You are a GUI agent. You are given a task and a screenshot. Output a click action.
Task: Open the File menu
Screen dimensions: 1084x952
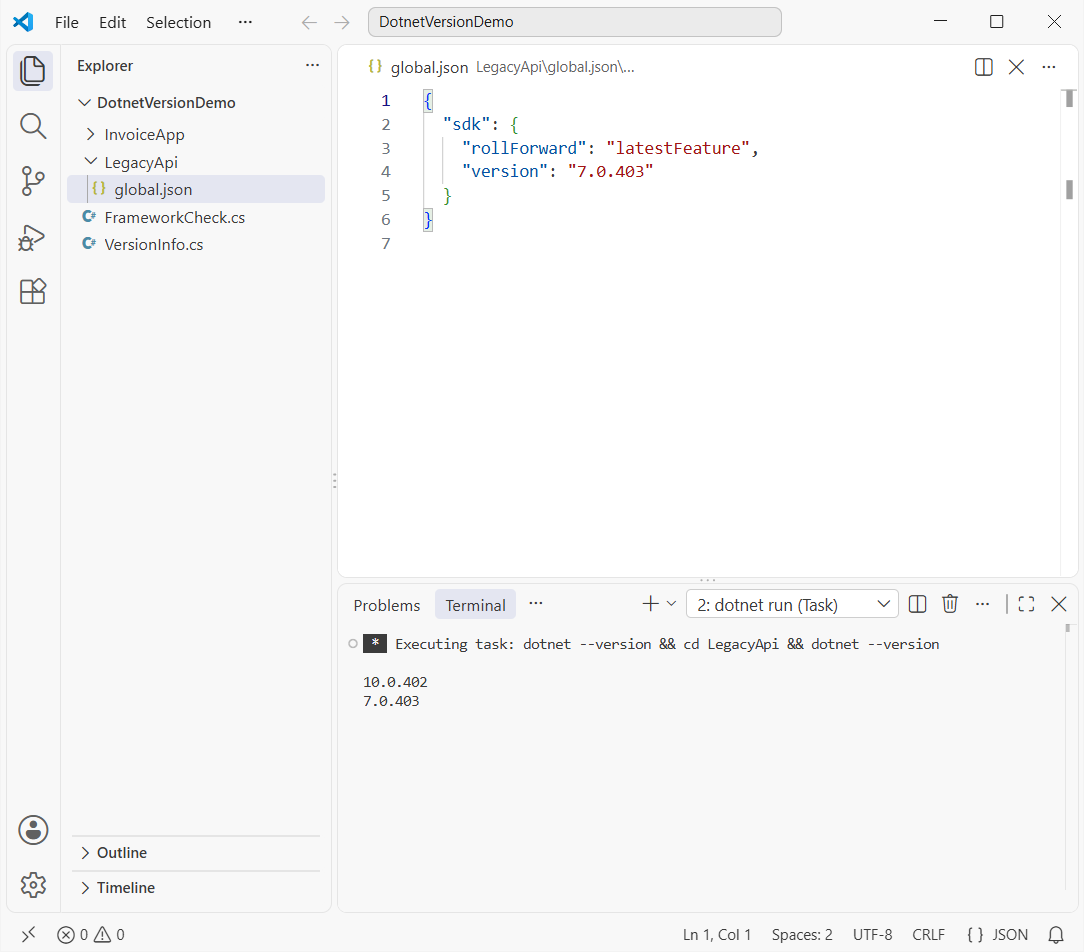click(66, 22)
